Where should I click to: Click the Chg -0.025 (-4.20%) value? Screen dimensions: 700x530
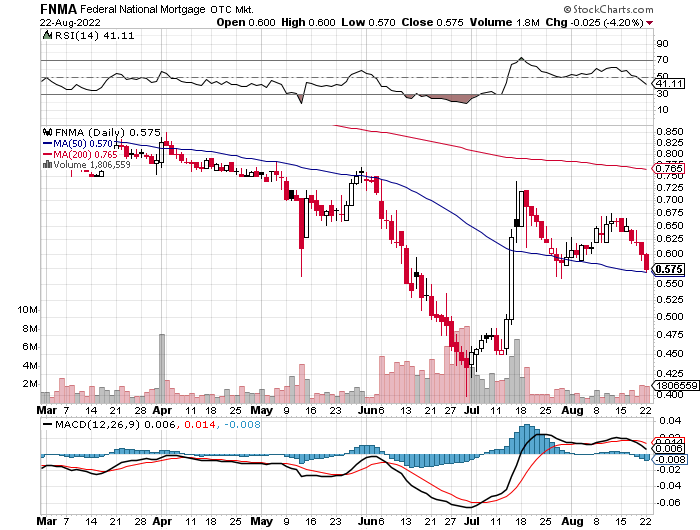pyautogui.click(x=594, y=22)
